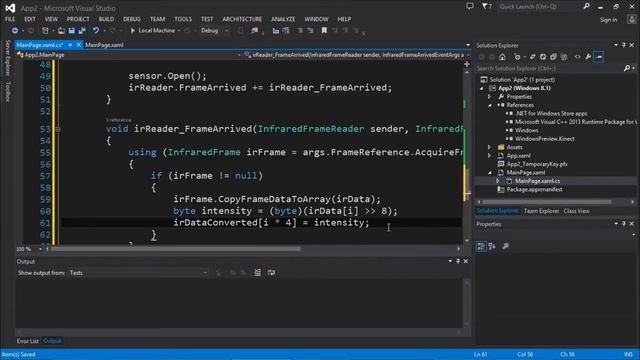The width and height of the screenshot is (640, 360).
Task: Click the editor horizontal scrollbar thumb
Action: [x=176, y=249]
